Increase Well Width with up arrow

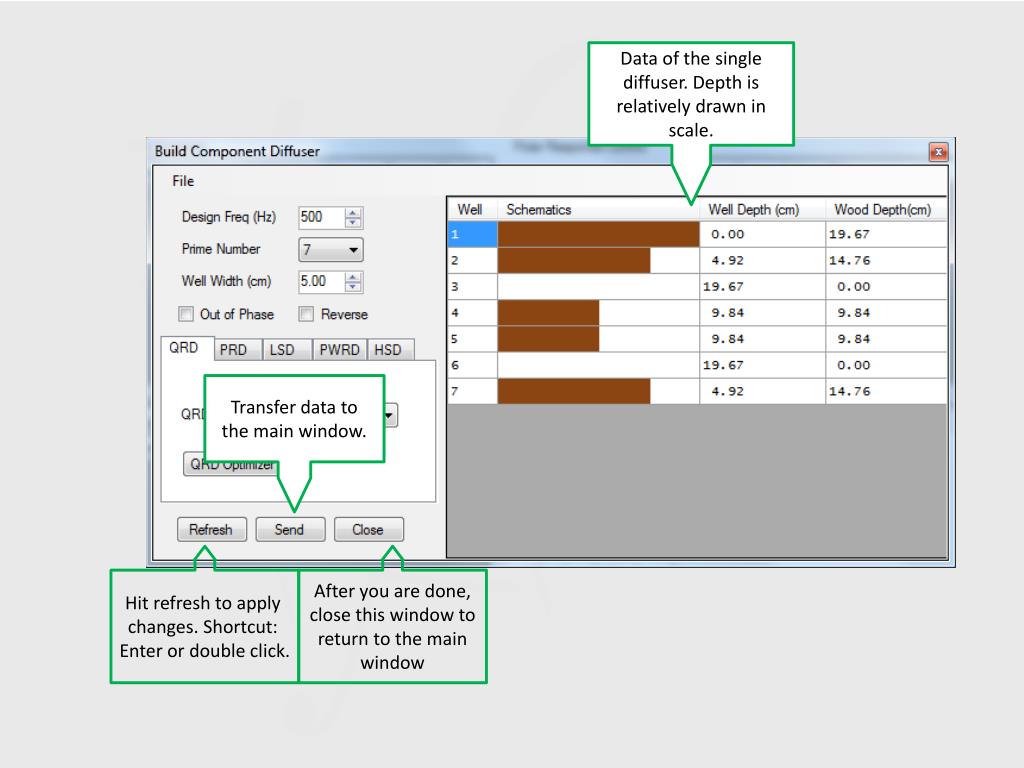click(353, 277)
